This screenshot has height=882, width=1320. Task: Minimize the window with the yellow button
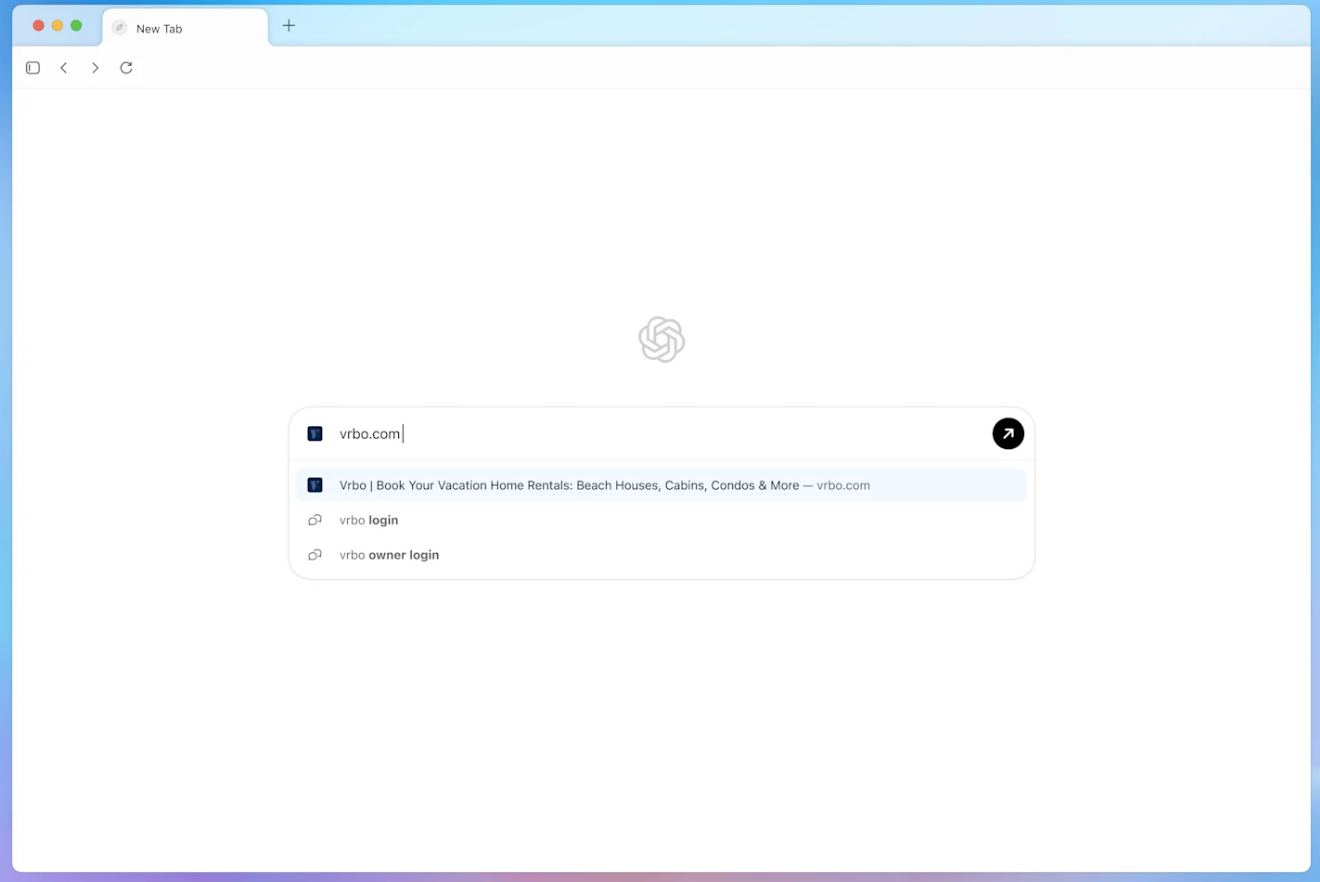point(57,26)
